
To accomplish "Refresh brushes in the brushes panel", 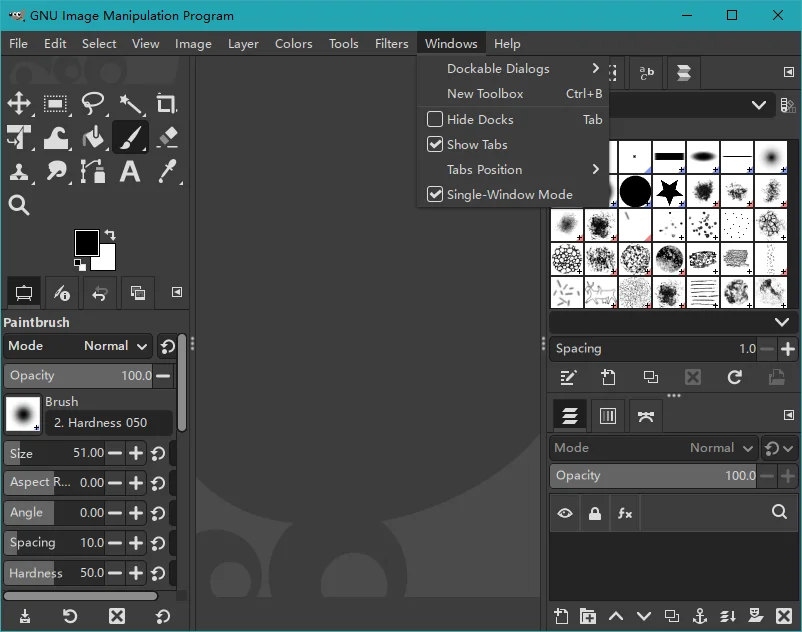I will [735, 377].
